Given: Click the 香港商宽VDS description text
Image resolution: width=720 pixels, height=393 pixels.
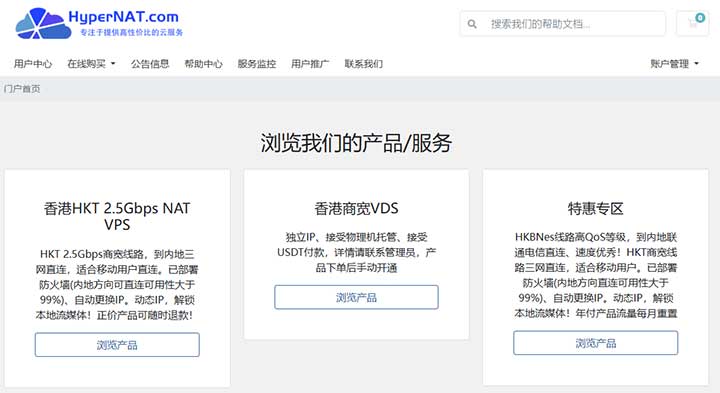Looking at the screenshot, I should point(356,253).
